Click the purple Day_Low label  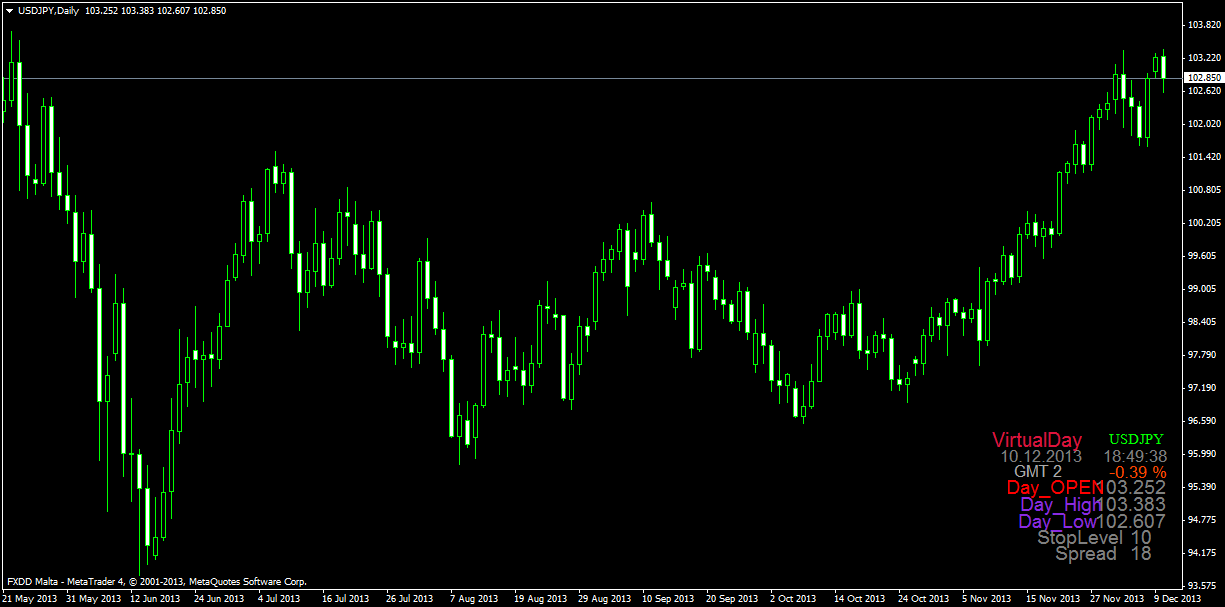(1058, 521)
